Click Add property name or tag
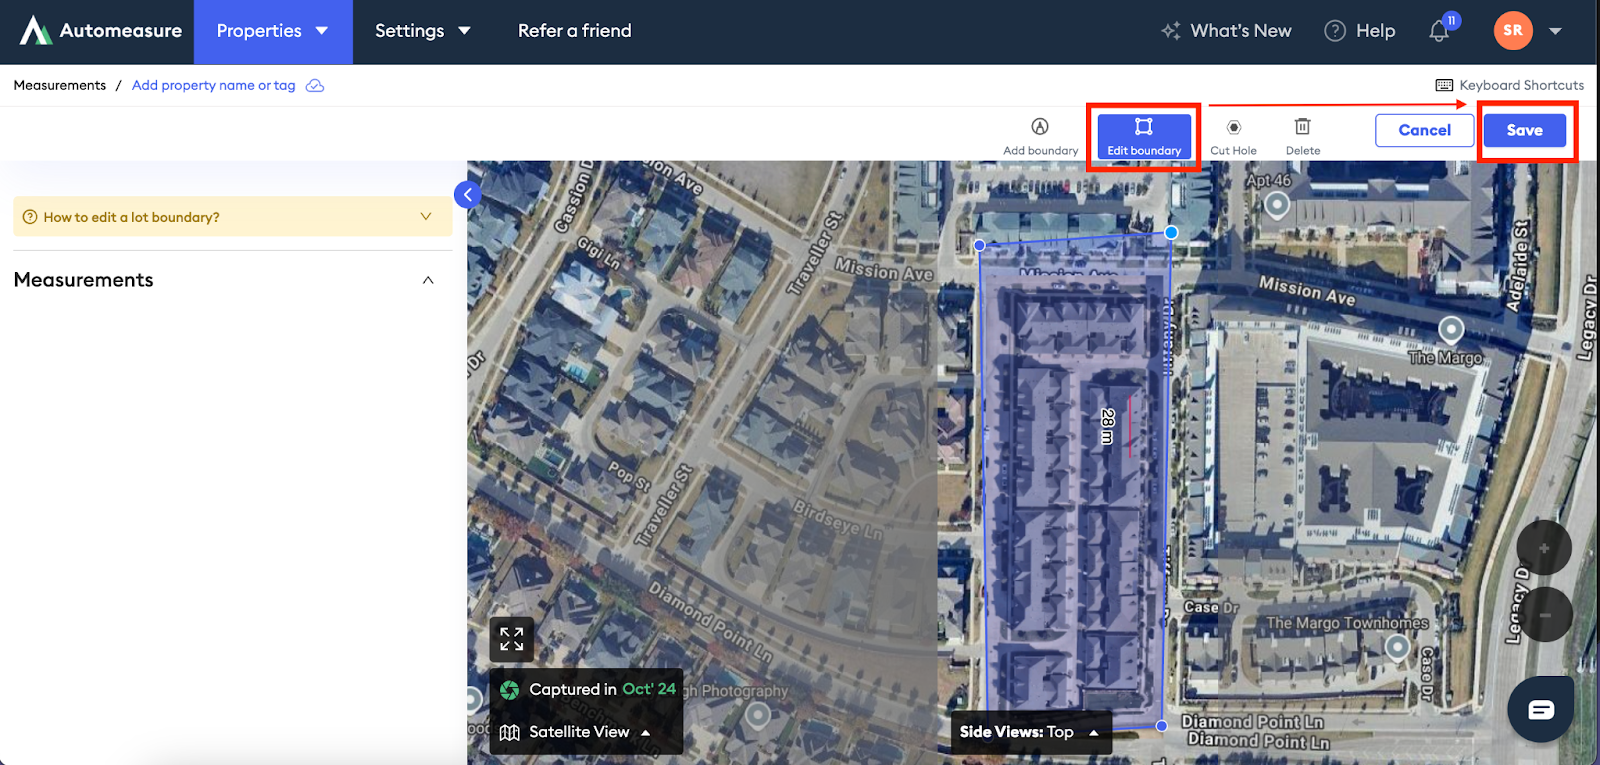 (x=214, y=85)
